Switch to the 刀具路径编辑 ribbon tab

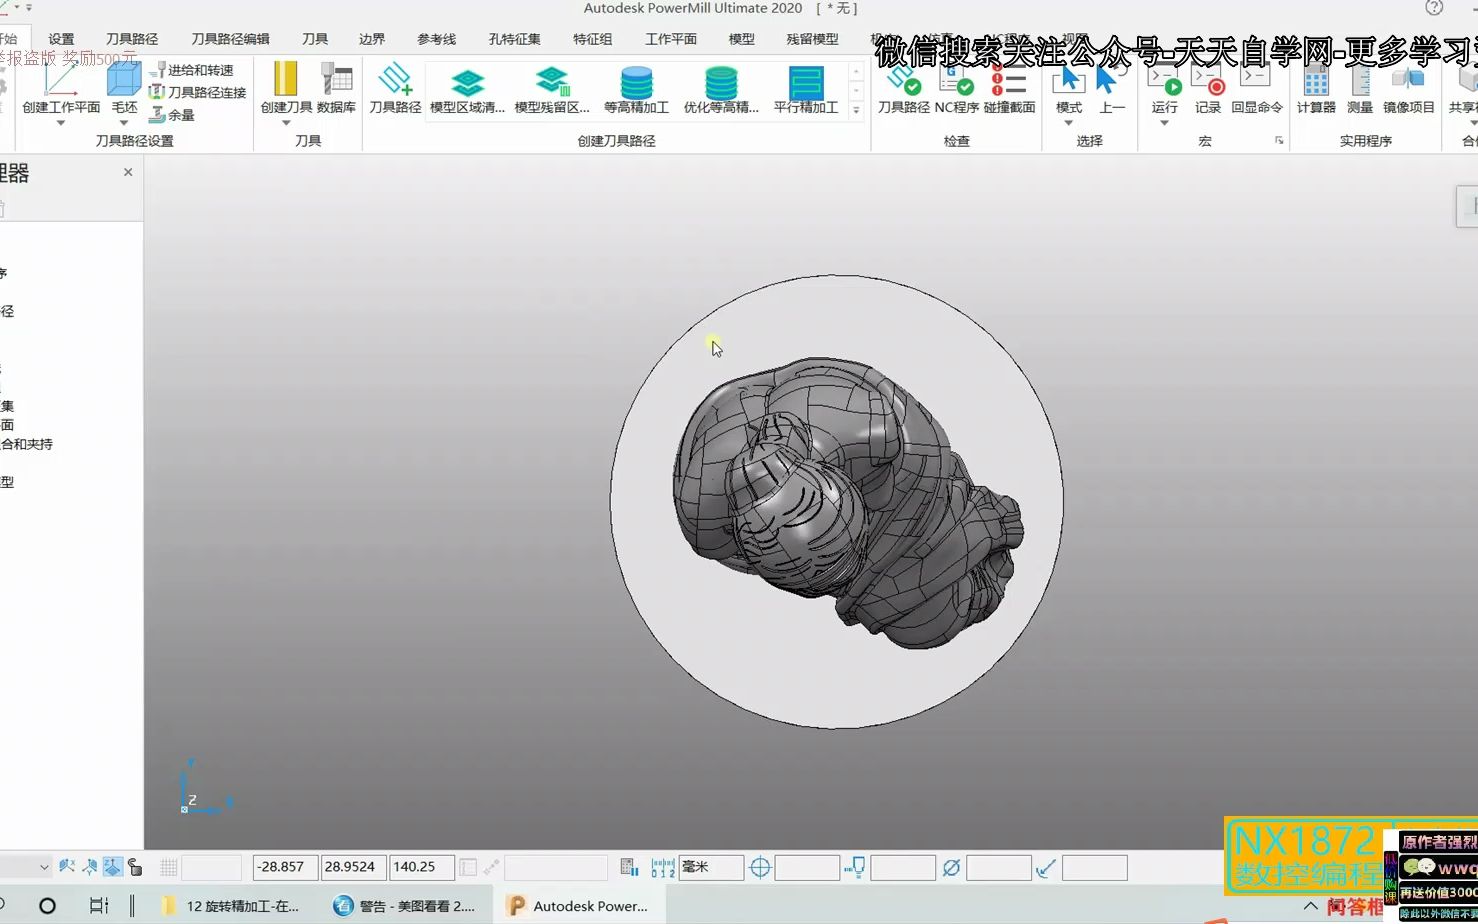[x=230, y=39]
